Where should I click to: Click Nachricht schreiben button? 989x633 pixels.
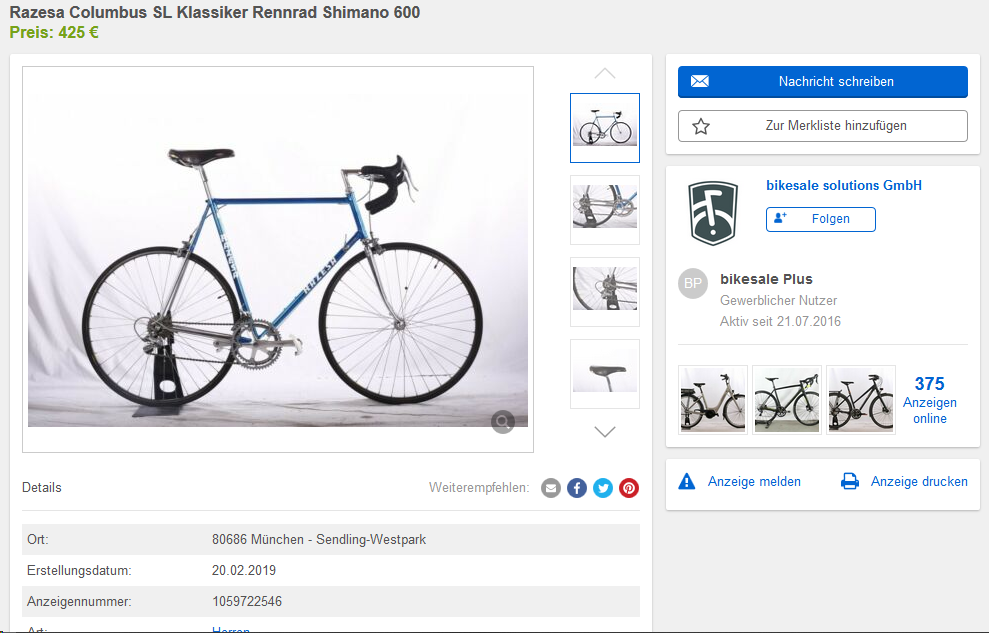coord(822,82)
